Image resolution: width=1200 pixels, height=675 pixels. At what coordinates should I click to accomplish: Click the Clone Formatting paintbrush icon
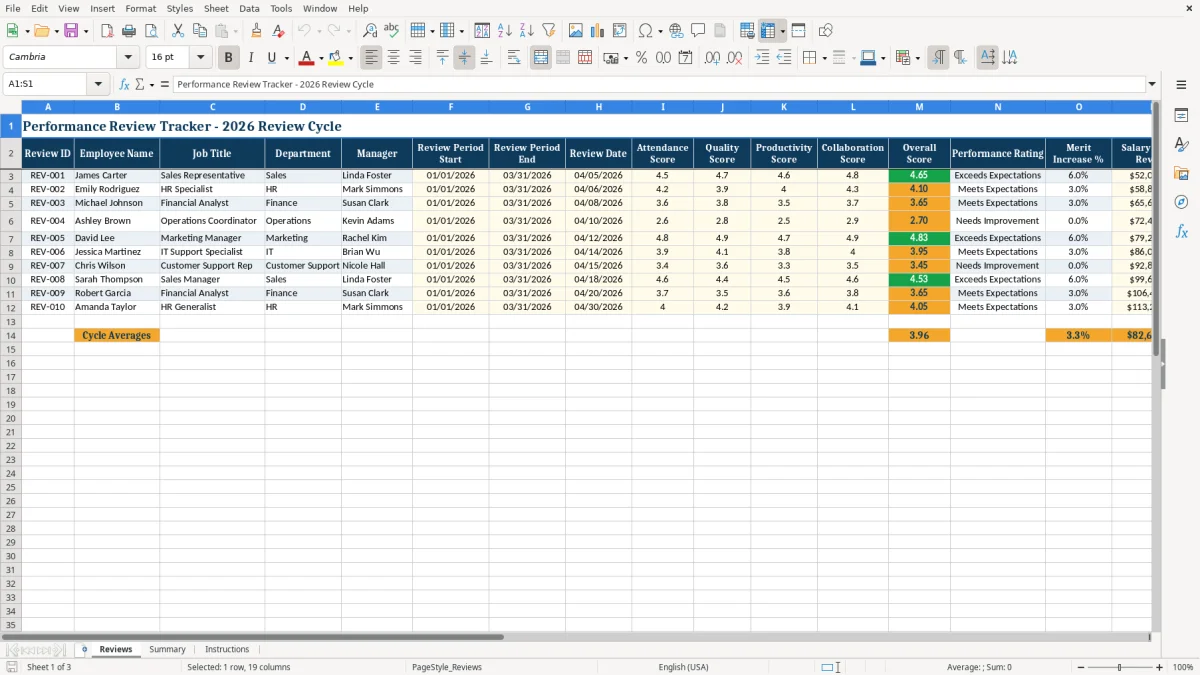coord(257,31)
